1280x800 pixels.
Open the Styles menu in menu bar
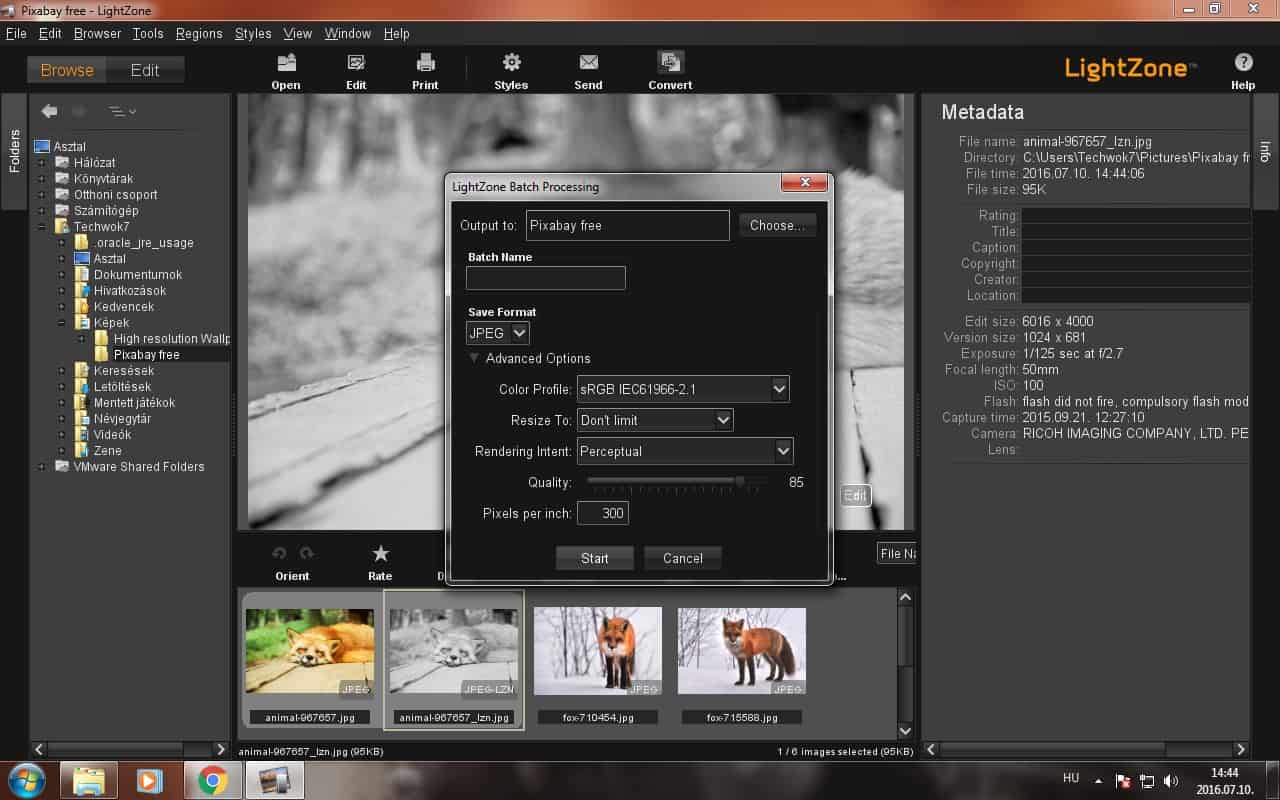[x=253, y=33]
